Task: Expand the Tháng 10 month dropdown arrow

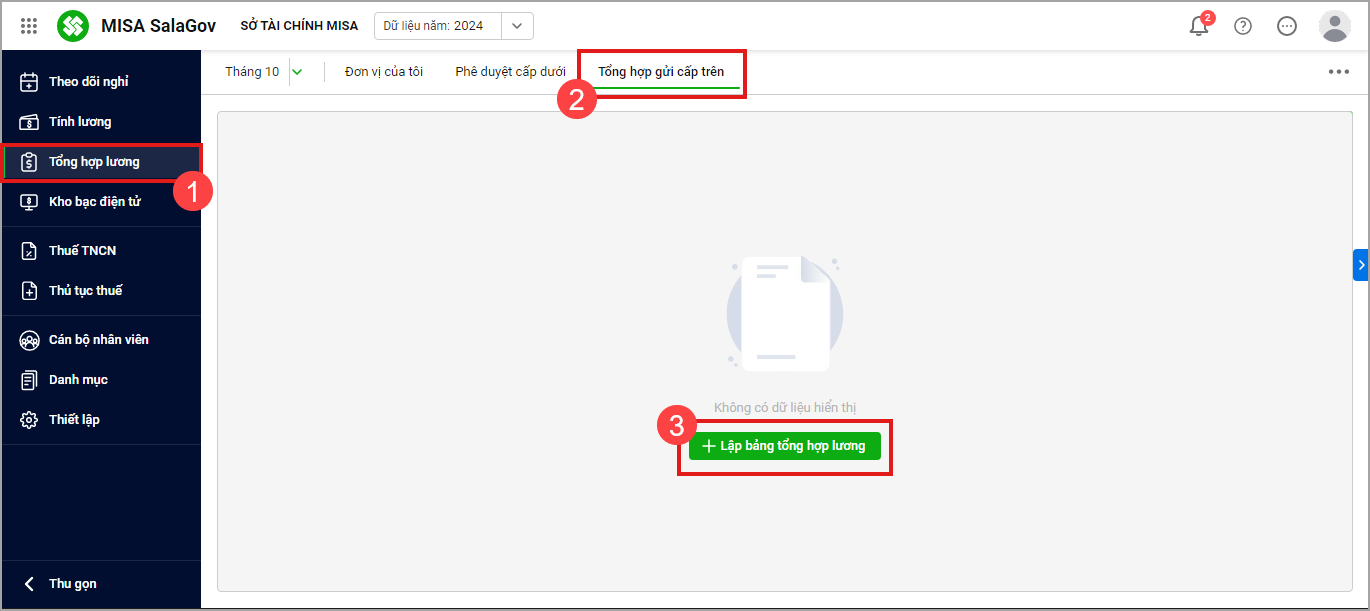Action: [x=296, y=72]
